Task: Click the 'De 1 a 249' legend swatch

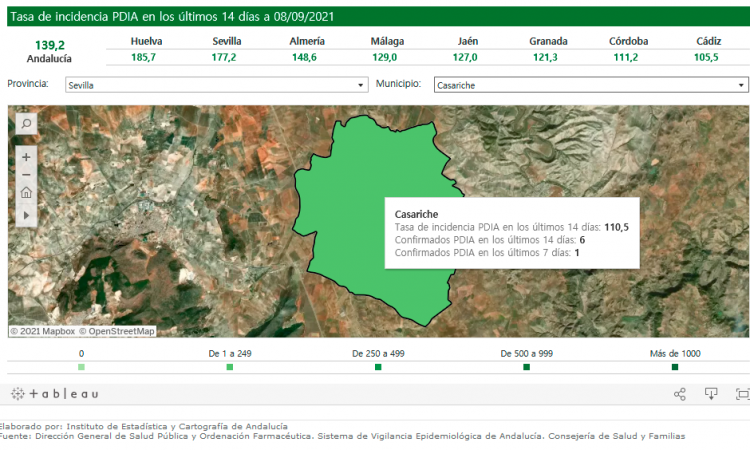Action: [229, 367]
